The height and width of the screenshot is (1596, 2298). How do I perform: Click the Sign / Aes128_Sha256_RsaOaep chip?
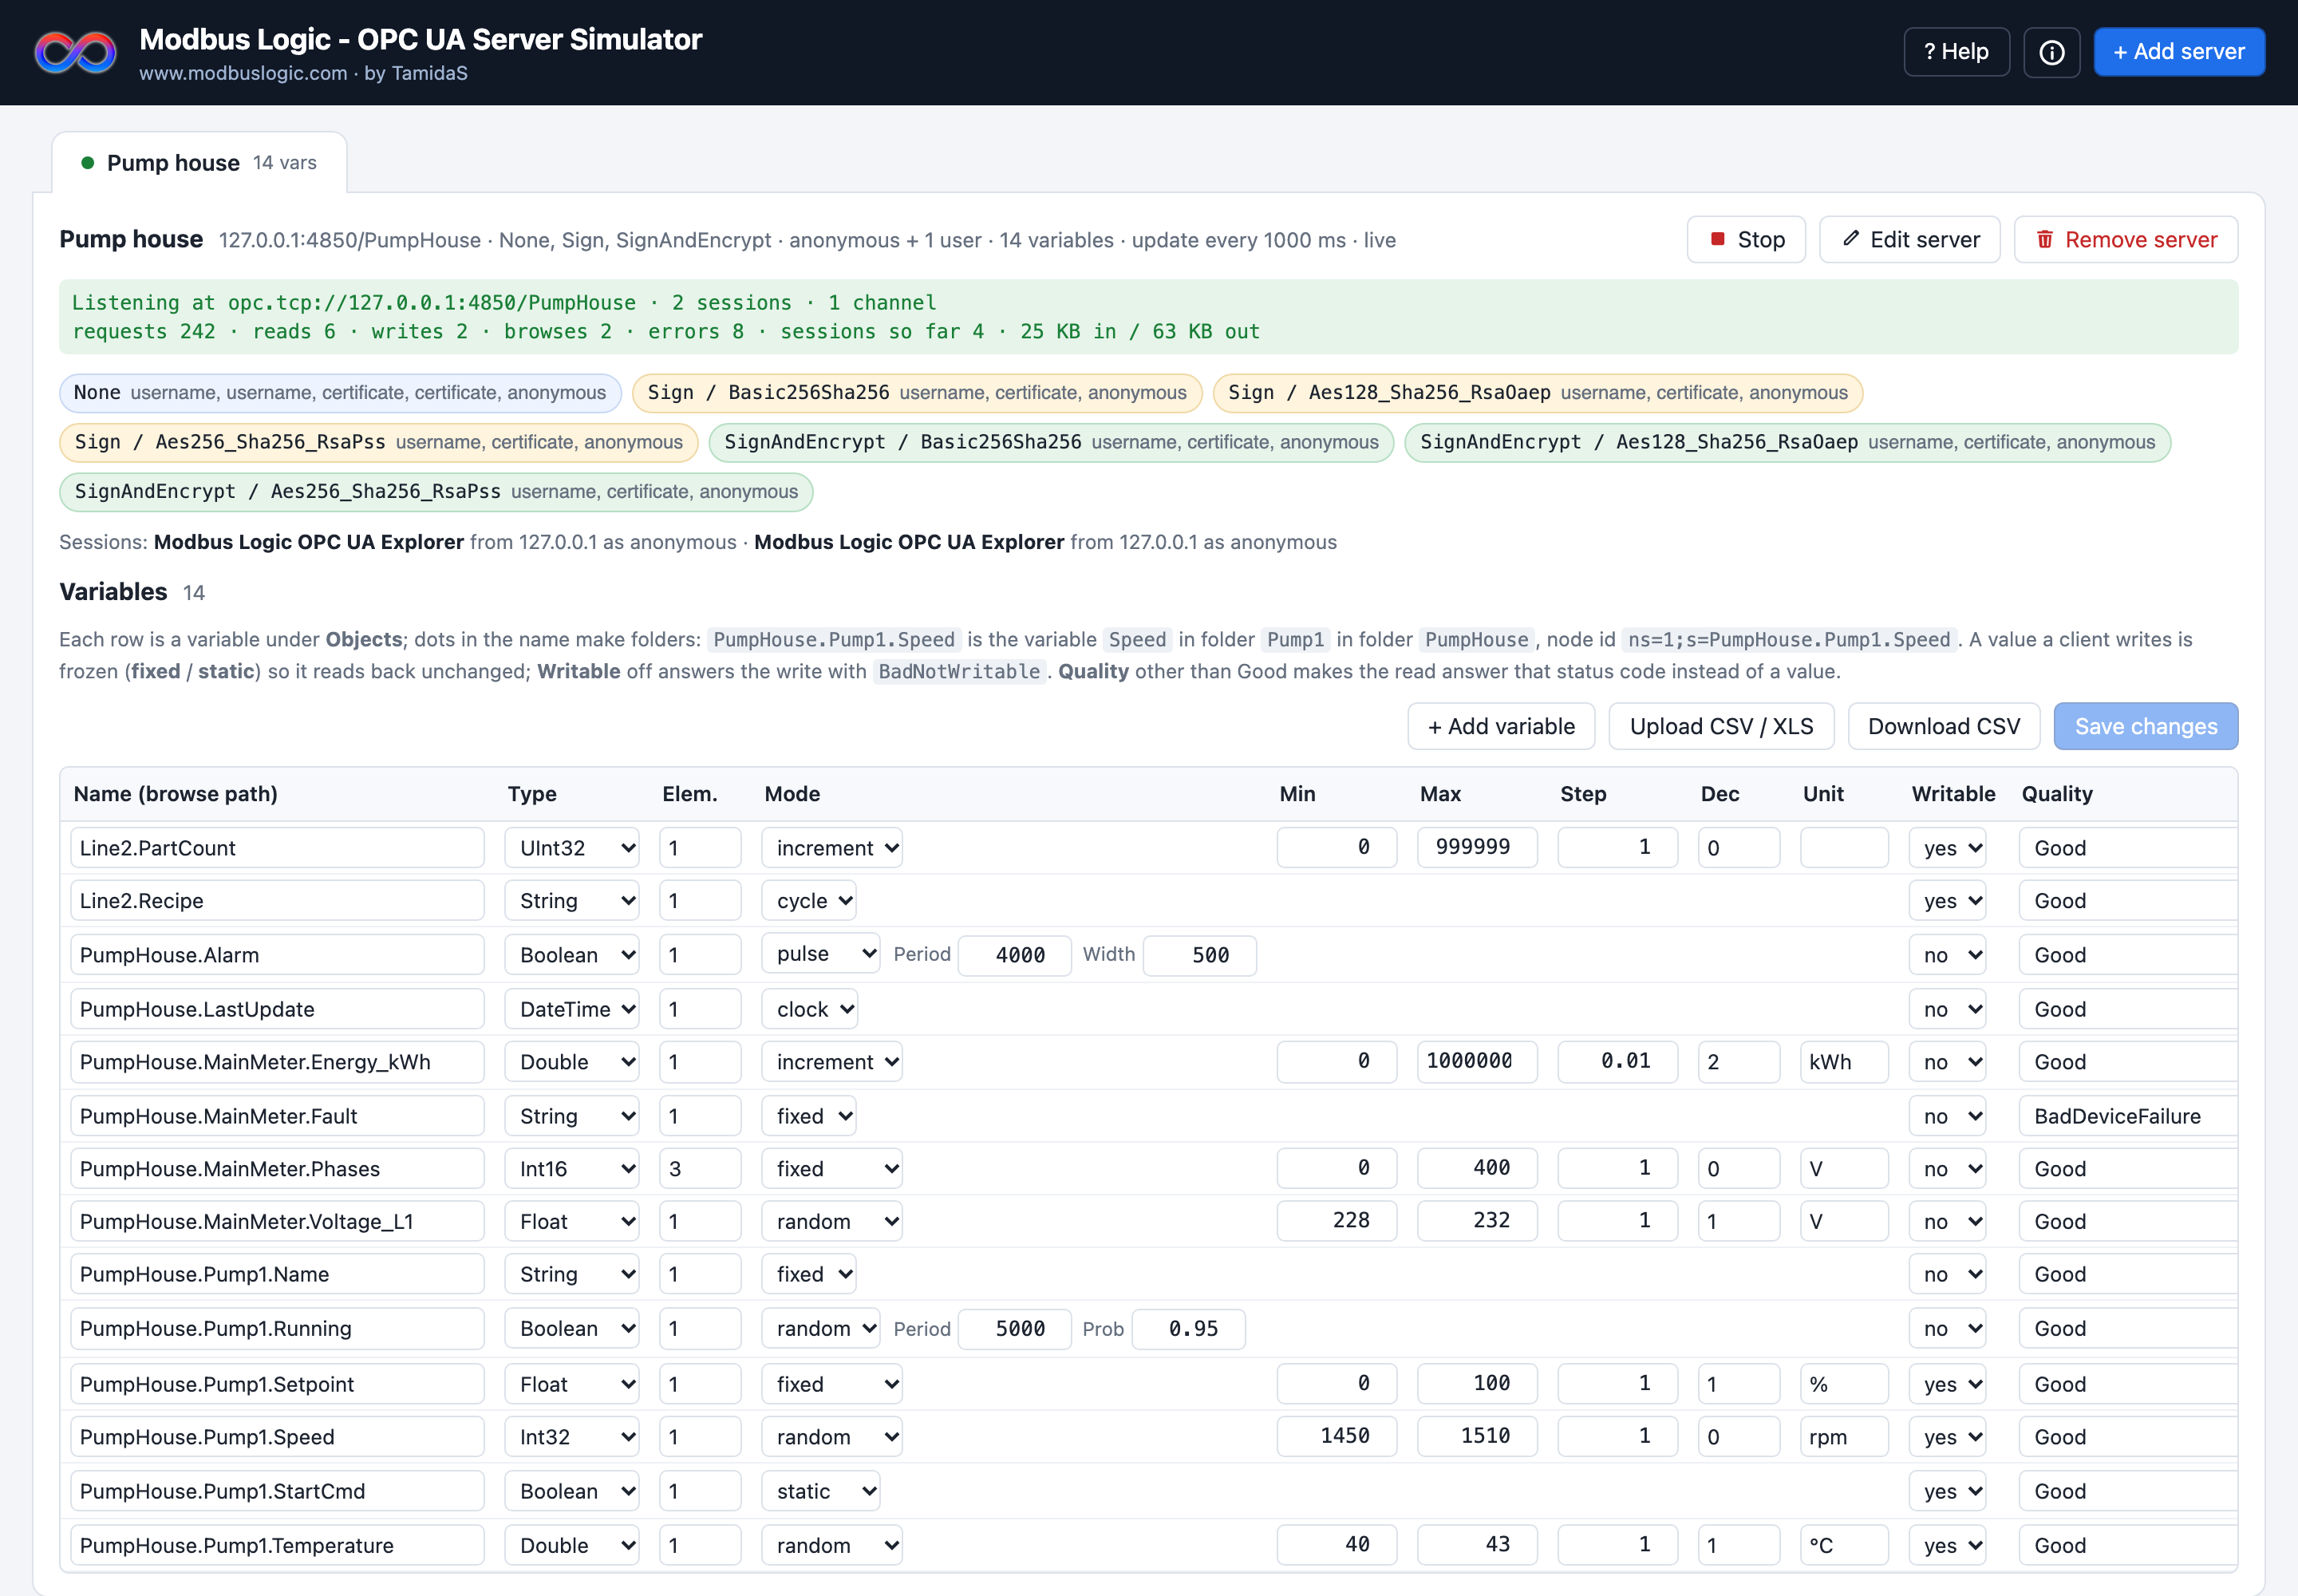click(1538, 393)
